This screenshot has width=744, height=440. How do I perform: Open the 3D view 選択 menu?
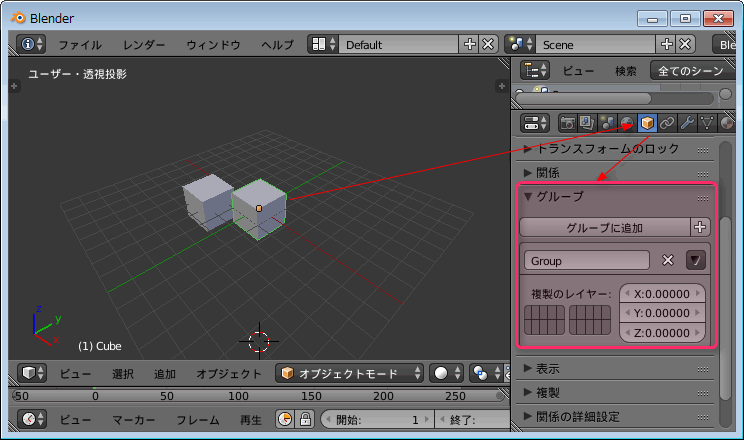(x=122, y=374)
